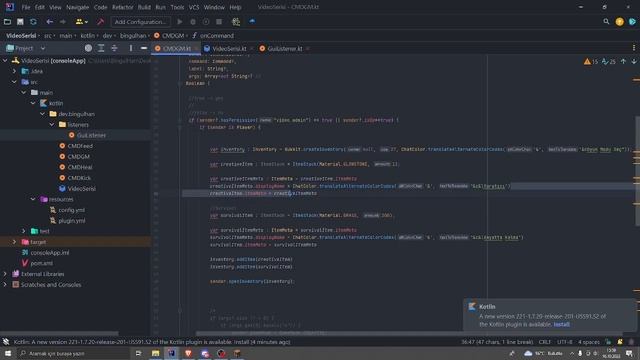Open the Tools menu

click(177, 7)
